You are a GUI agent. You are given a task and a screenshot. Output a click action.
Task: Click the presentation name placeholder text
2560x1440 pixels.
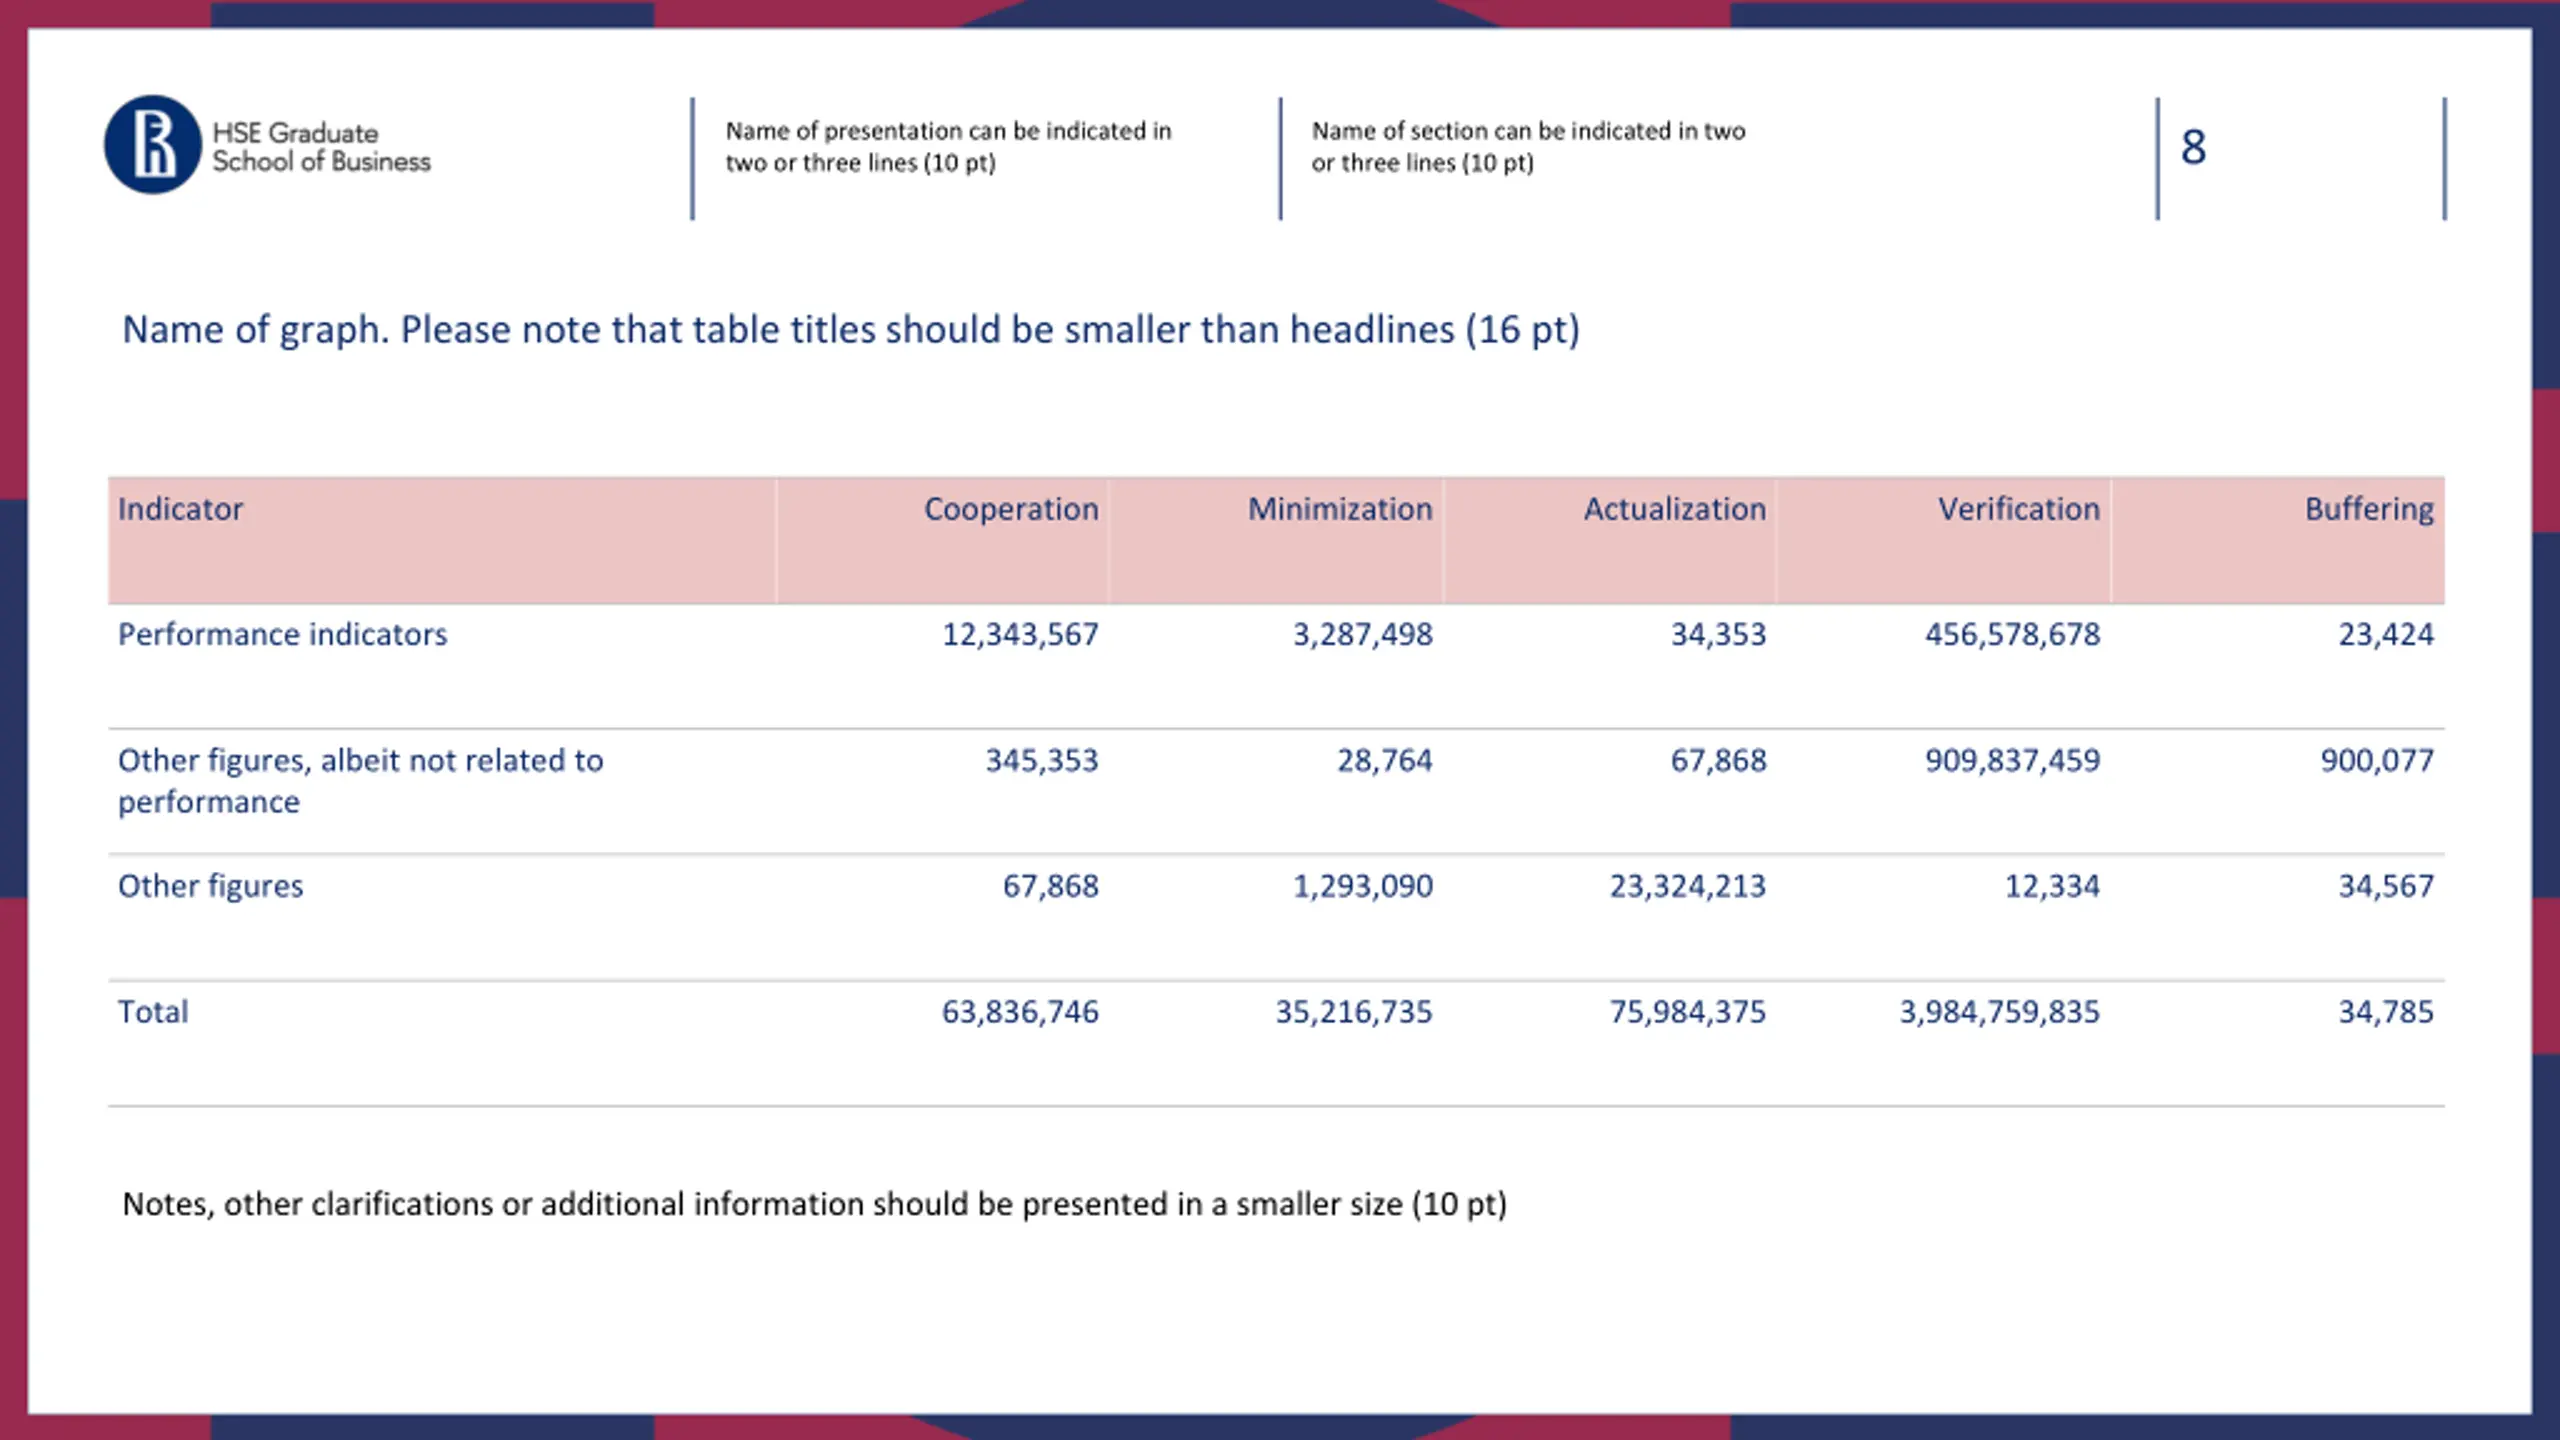(x=948, y=147)
